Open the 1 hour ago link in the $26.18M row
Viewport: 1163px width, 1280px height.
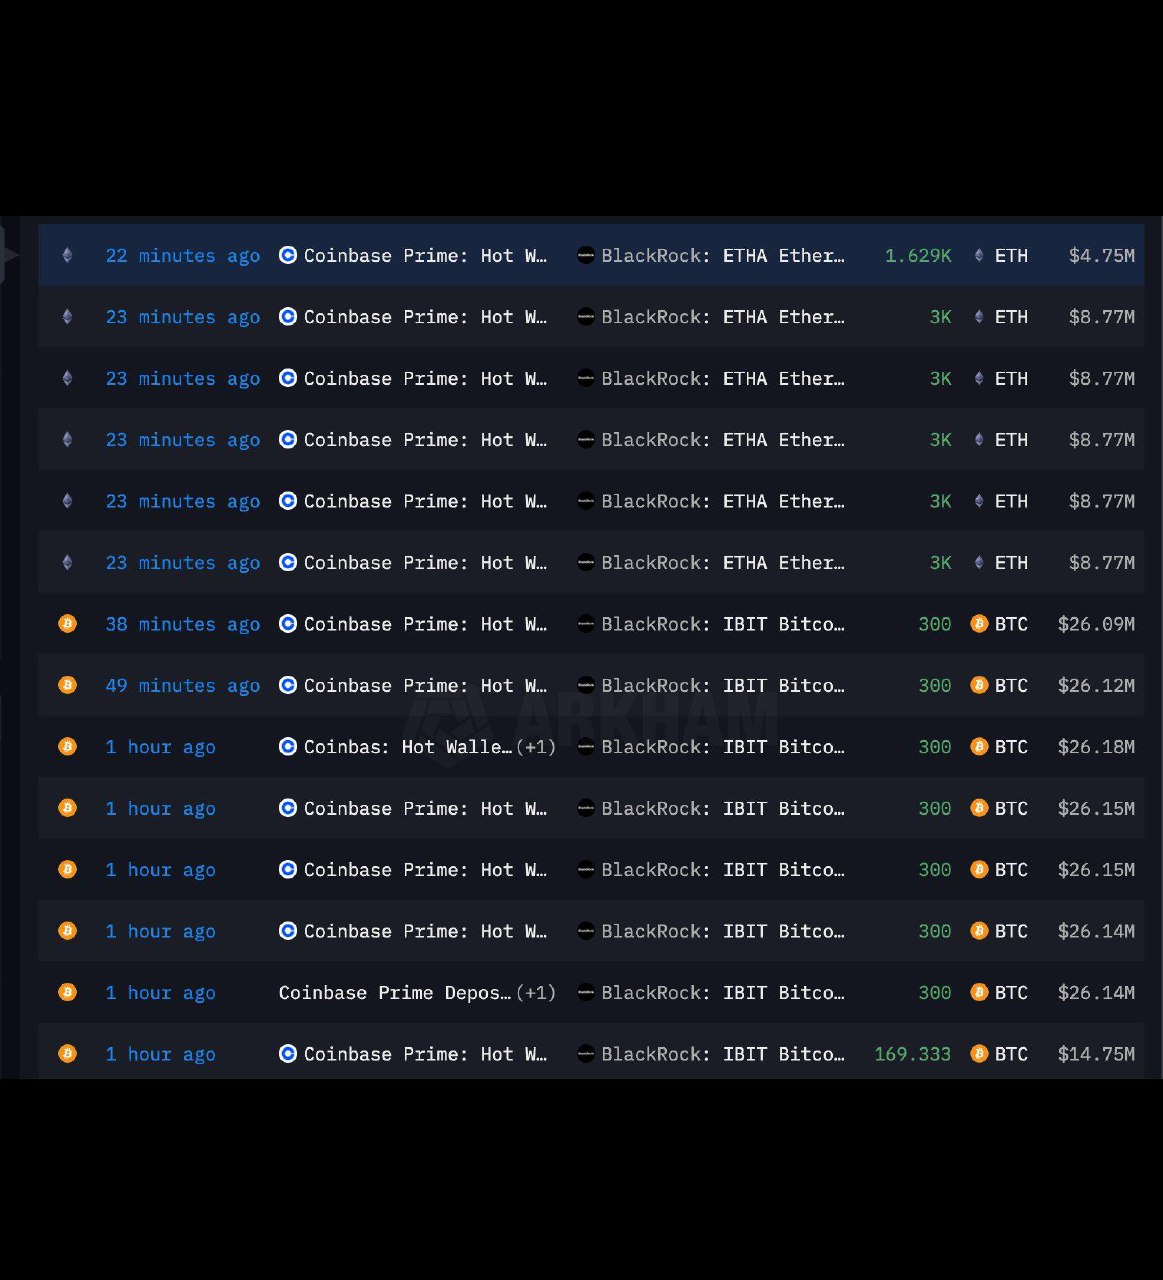pyautogui.click(x=161, y=746)
